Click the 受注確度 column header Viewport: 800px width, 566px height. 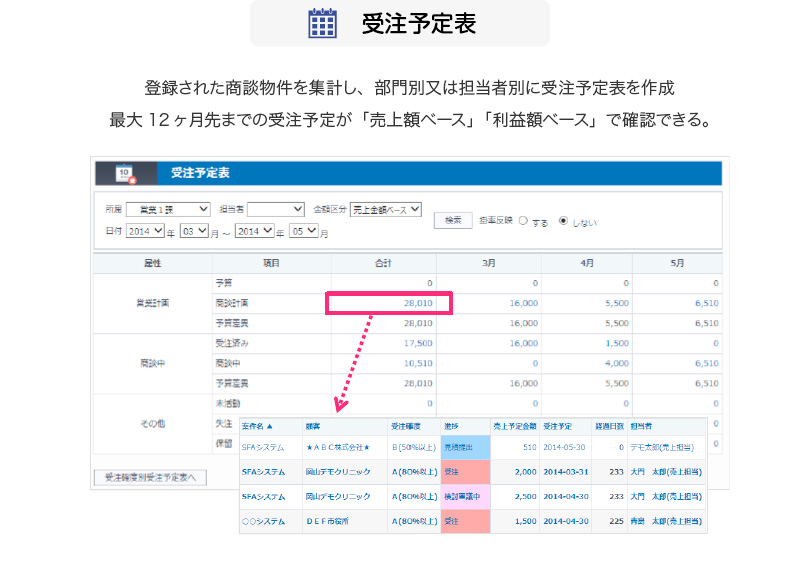coord(405,425)
